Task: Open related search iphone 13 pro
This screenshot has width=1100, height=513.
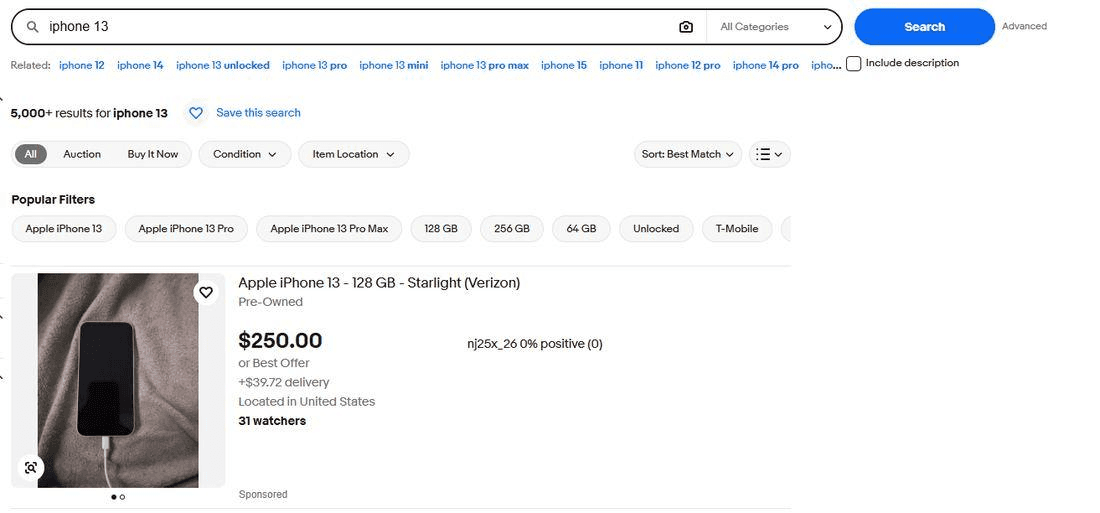Action: click(x=314, y=65)
